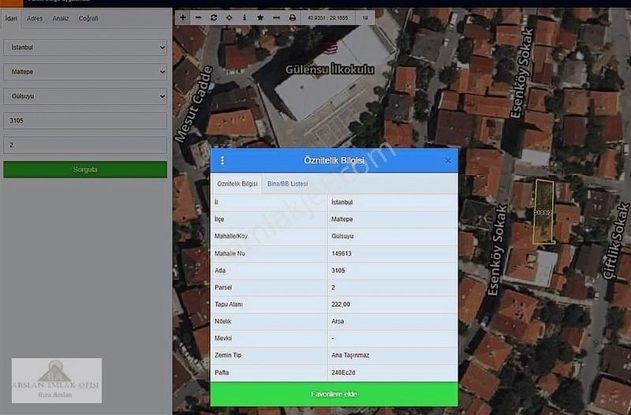Click the Mahalle/Köy value Gülsuyu in table

(x=342, y=236)
